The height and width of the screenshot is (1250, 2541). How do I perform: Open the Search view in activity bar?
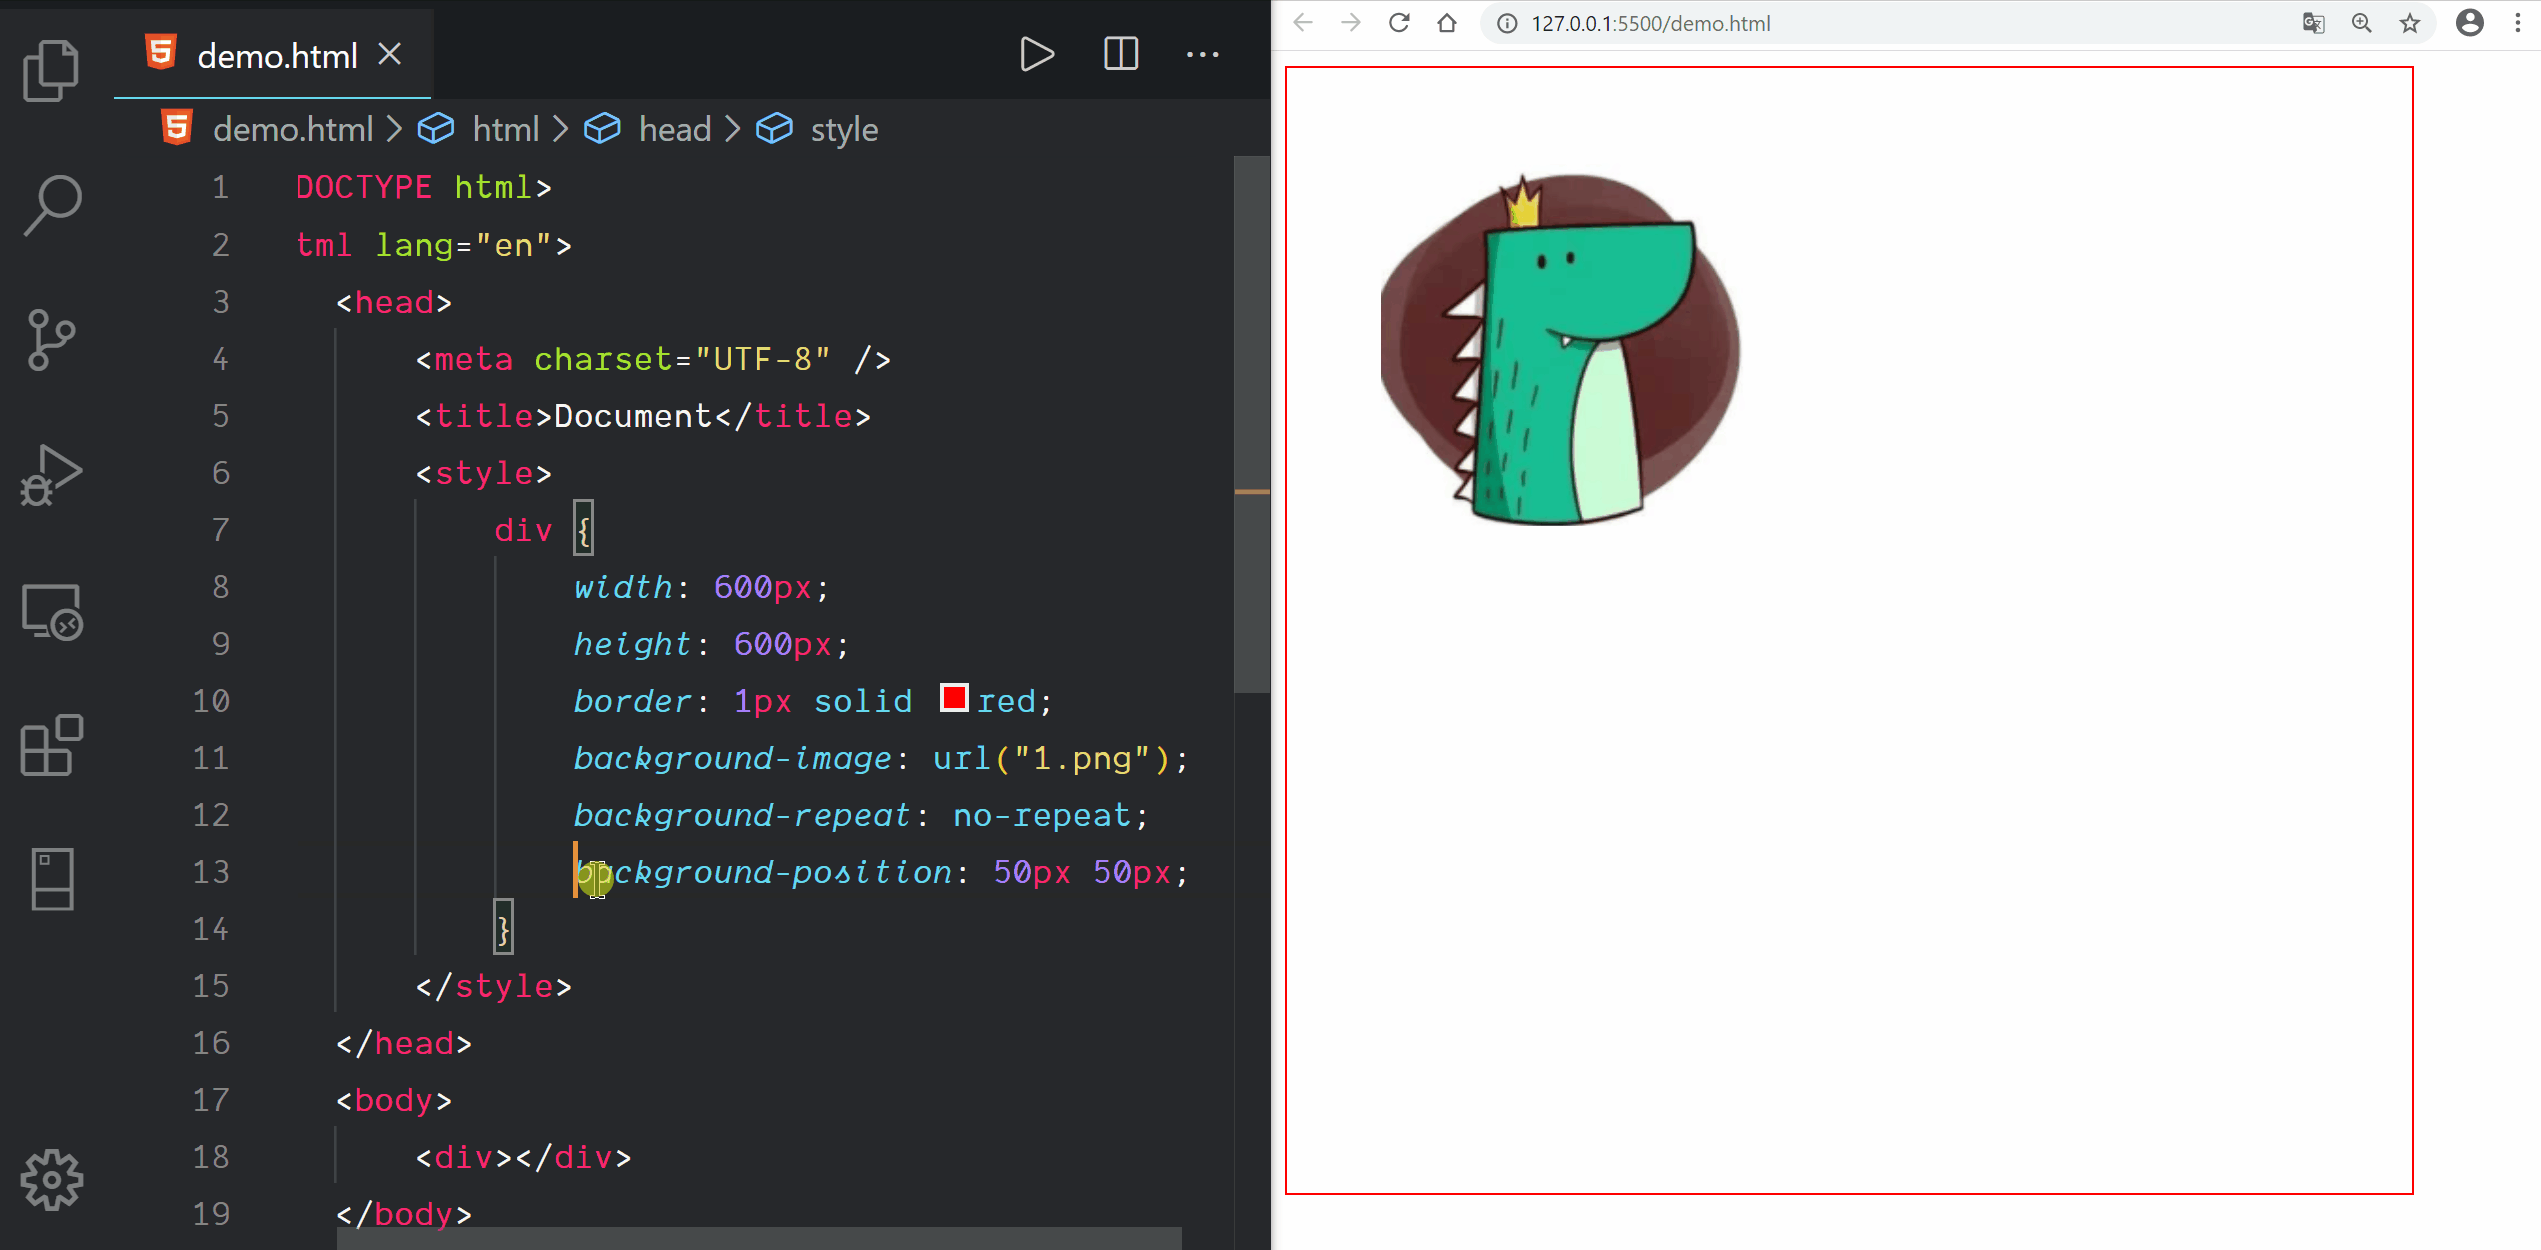coord(51,206)
